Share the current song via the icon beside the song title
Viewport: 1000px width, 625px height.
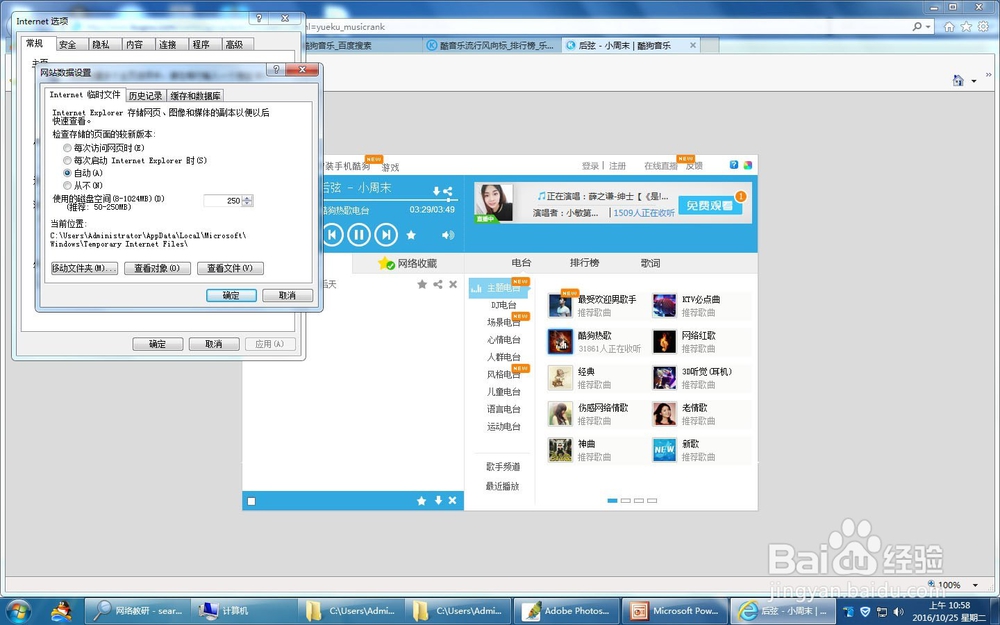(448, 191)
